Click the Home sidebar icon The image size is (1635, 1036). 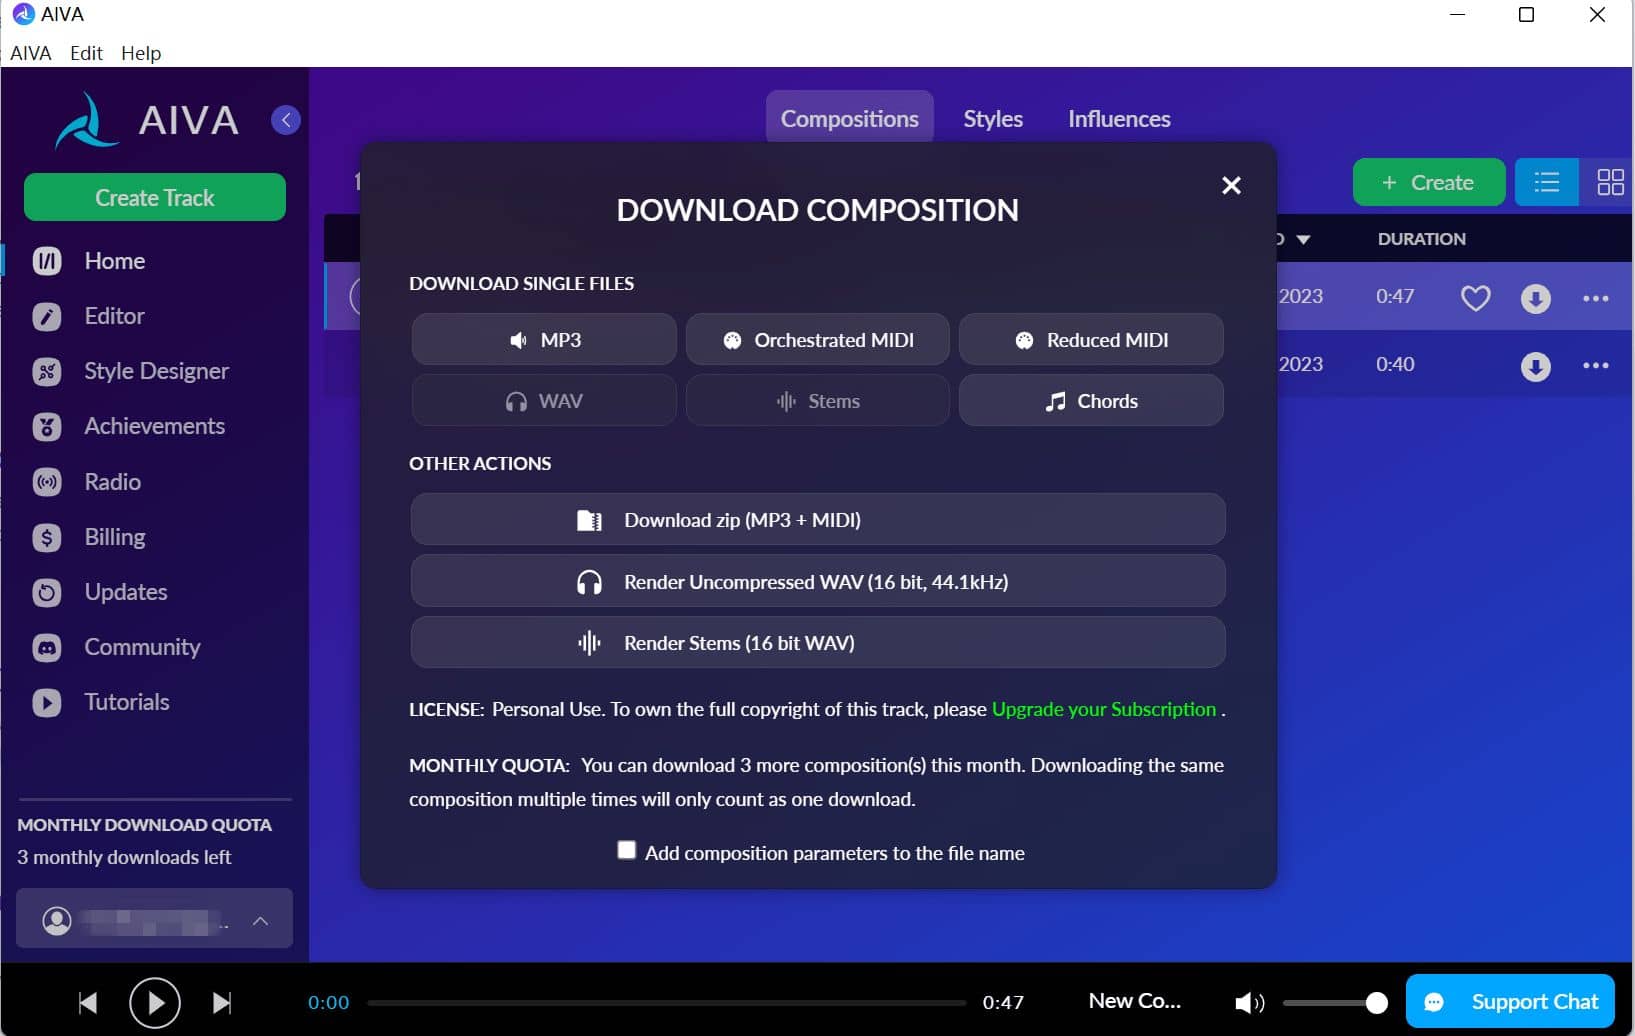(47, 261)
